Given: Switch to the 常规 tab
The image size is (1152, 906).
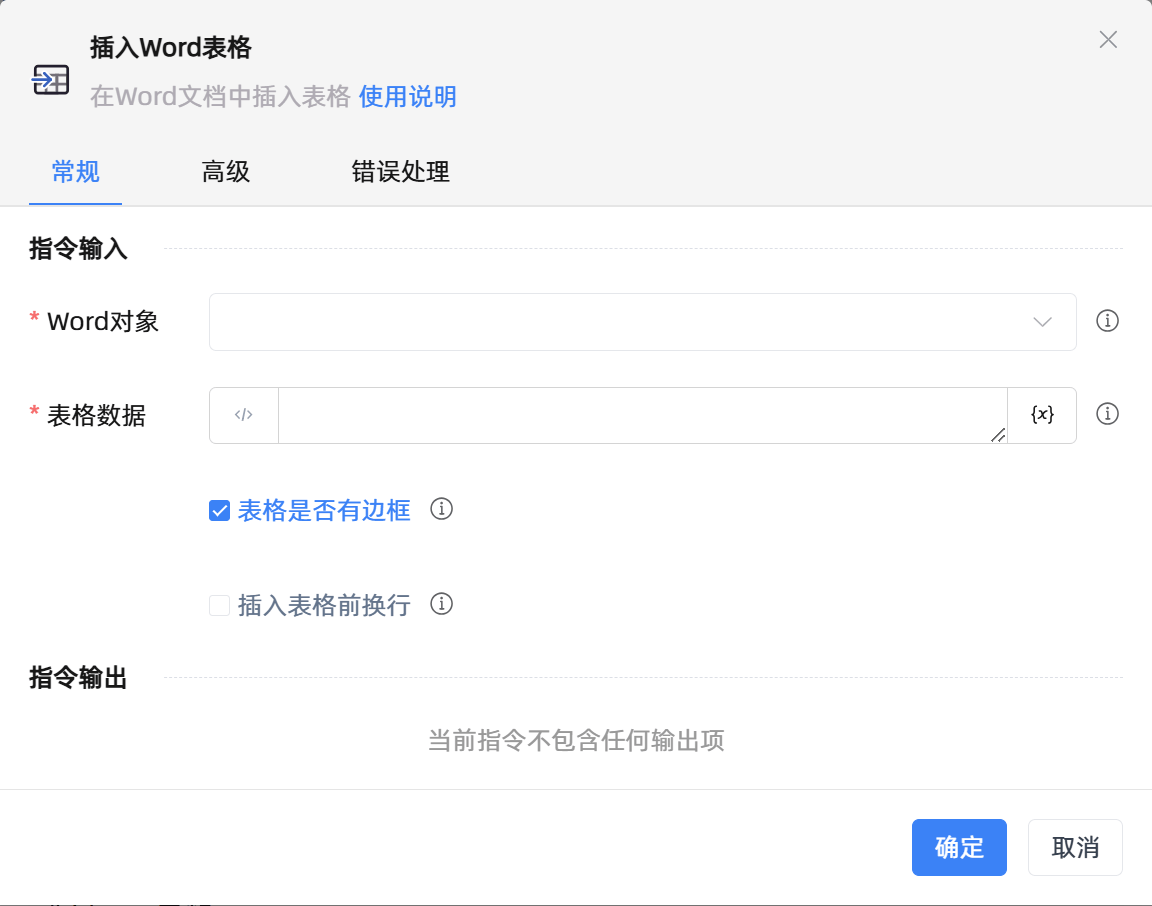Looking at the screenshot, I should click(76, 171).
